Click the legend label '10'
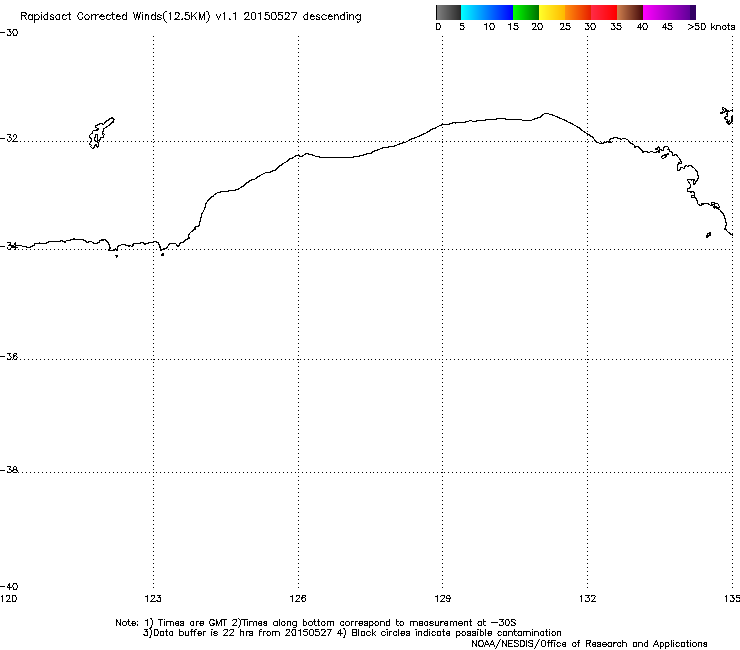 (489, 27)
